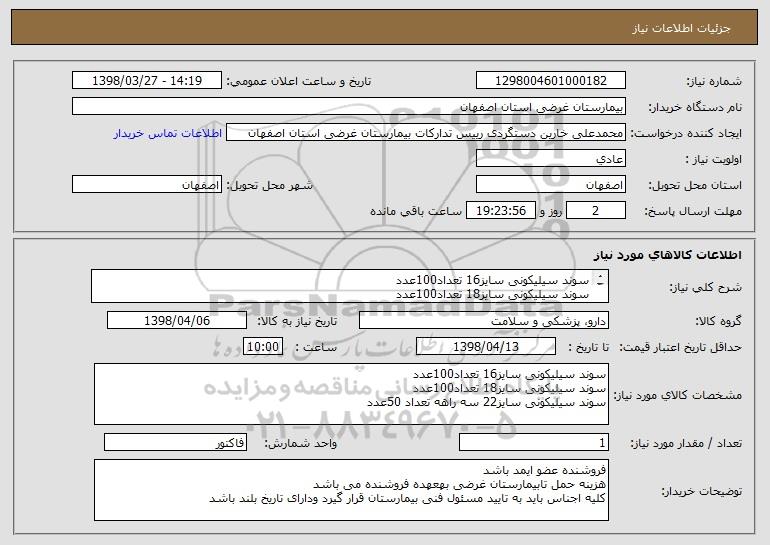The width and height of the screenshot is (770, 545).
Task: Click the label شرح کلی نیاز
Action: (706, 287)
